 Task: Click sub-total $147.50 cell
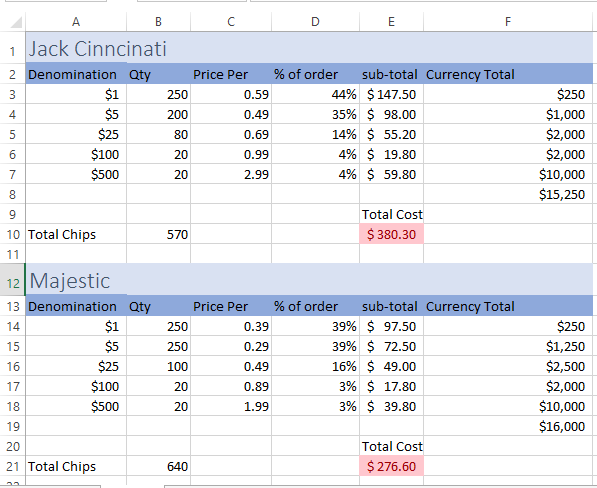pyautogui.click(x=391, y=94)
